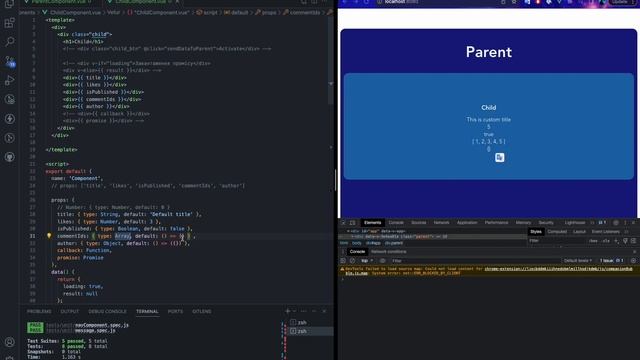The height and width of the screenshot is (360, 640).
Task: Open the OUTPUT panel tab
Action: pos(69,311)
